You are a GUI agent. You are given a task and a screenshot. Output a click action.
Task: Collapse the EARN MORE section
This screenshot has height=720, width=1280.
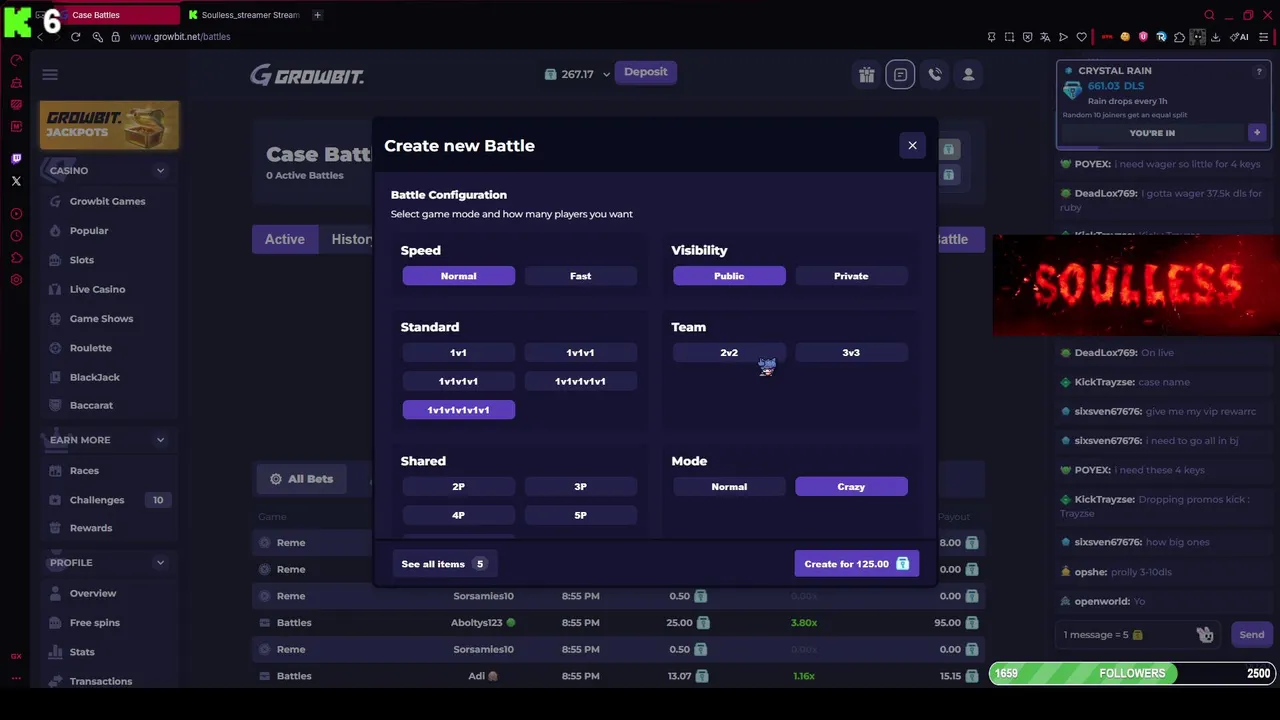(x=160, y=440)
